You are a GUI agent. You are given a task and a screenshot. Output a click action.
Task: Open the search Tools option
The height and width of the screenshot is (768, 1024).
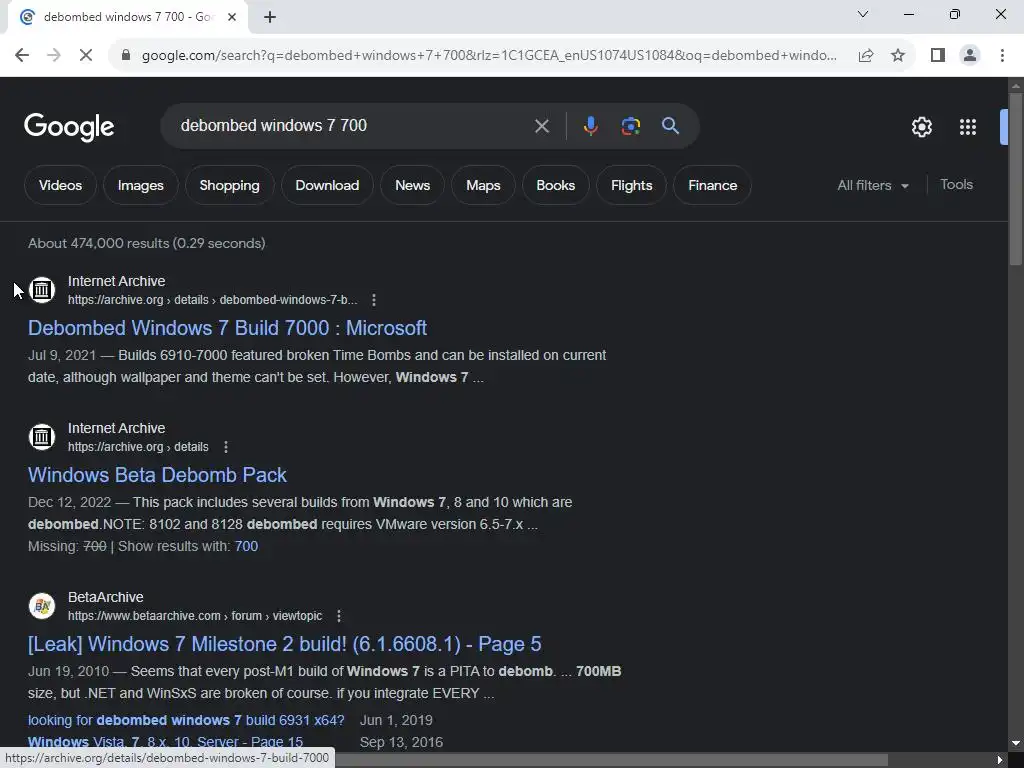956,185
